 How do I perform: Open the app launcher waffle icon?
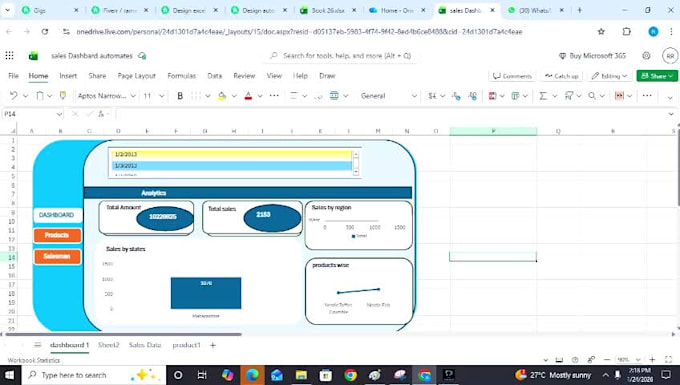pyautogui.click(x=10, y=55)
